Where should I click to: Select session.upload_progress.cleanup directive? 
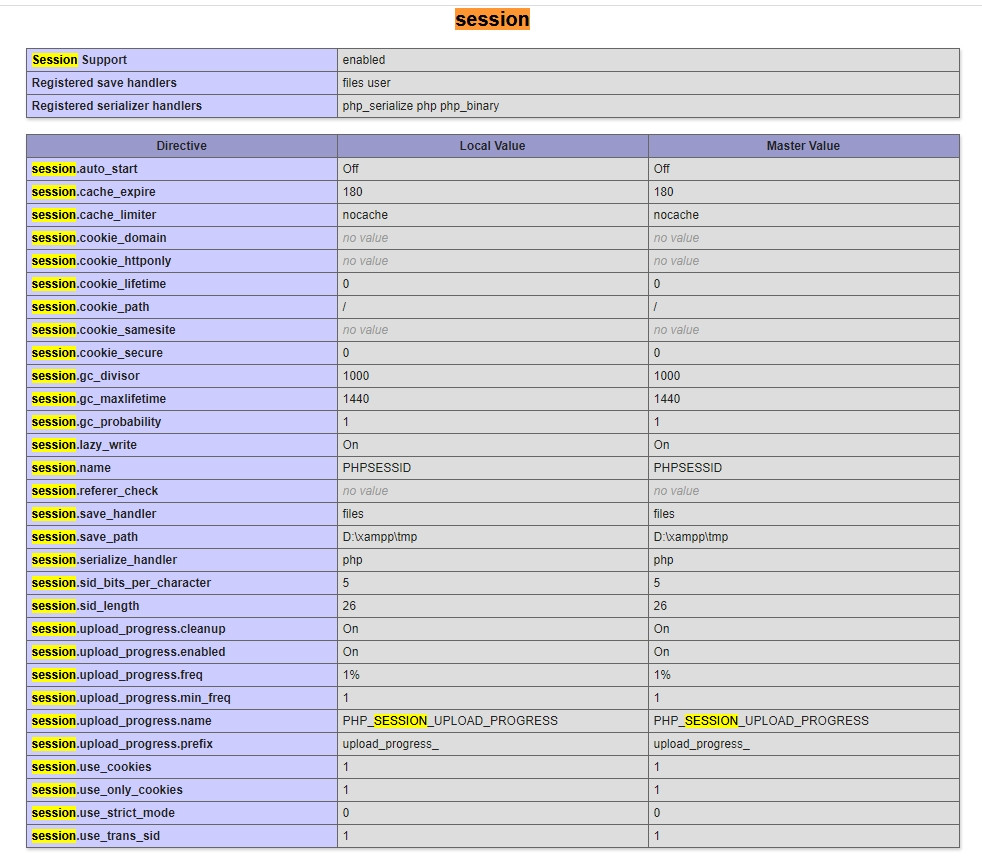pyautogui.click(x=128, y=629)
